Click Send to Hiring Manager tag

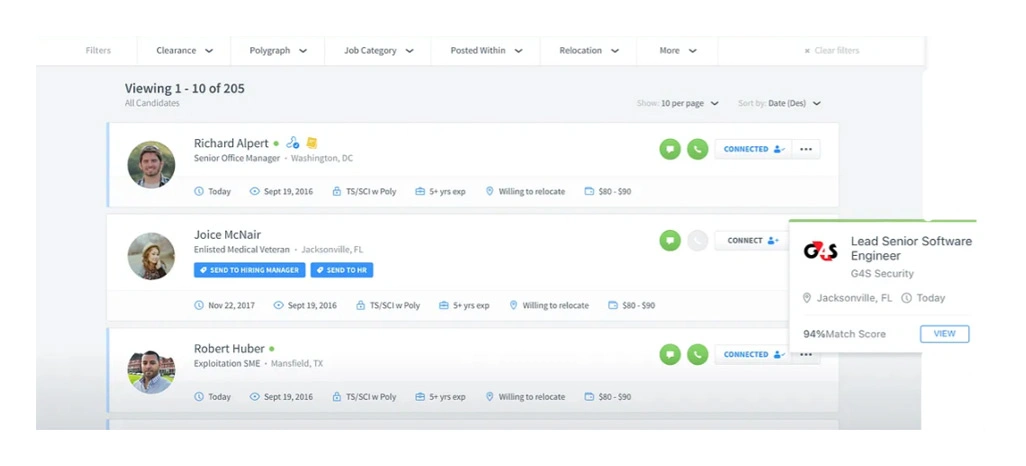pos(249,270)
